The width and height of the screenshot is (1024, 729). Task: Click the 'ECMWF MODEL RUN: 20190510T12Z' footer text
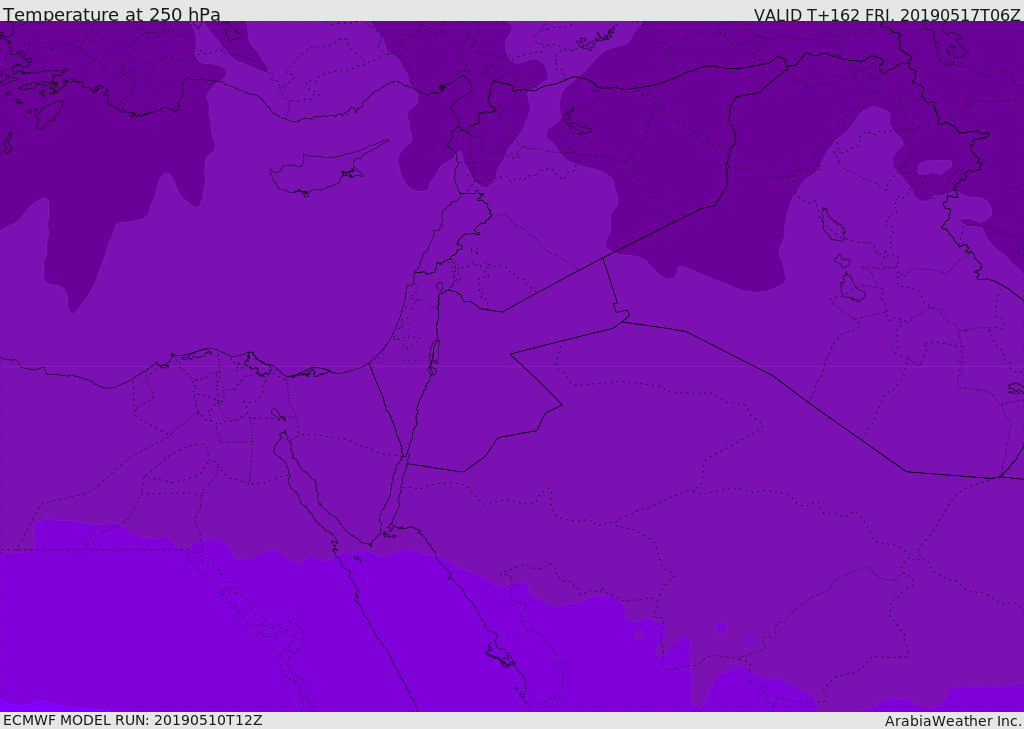pos(133,720)
